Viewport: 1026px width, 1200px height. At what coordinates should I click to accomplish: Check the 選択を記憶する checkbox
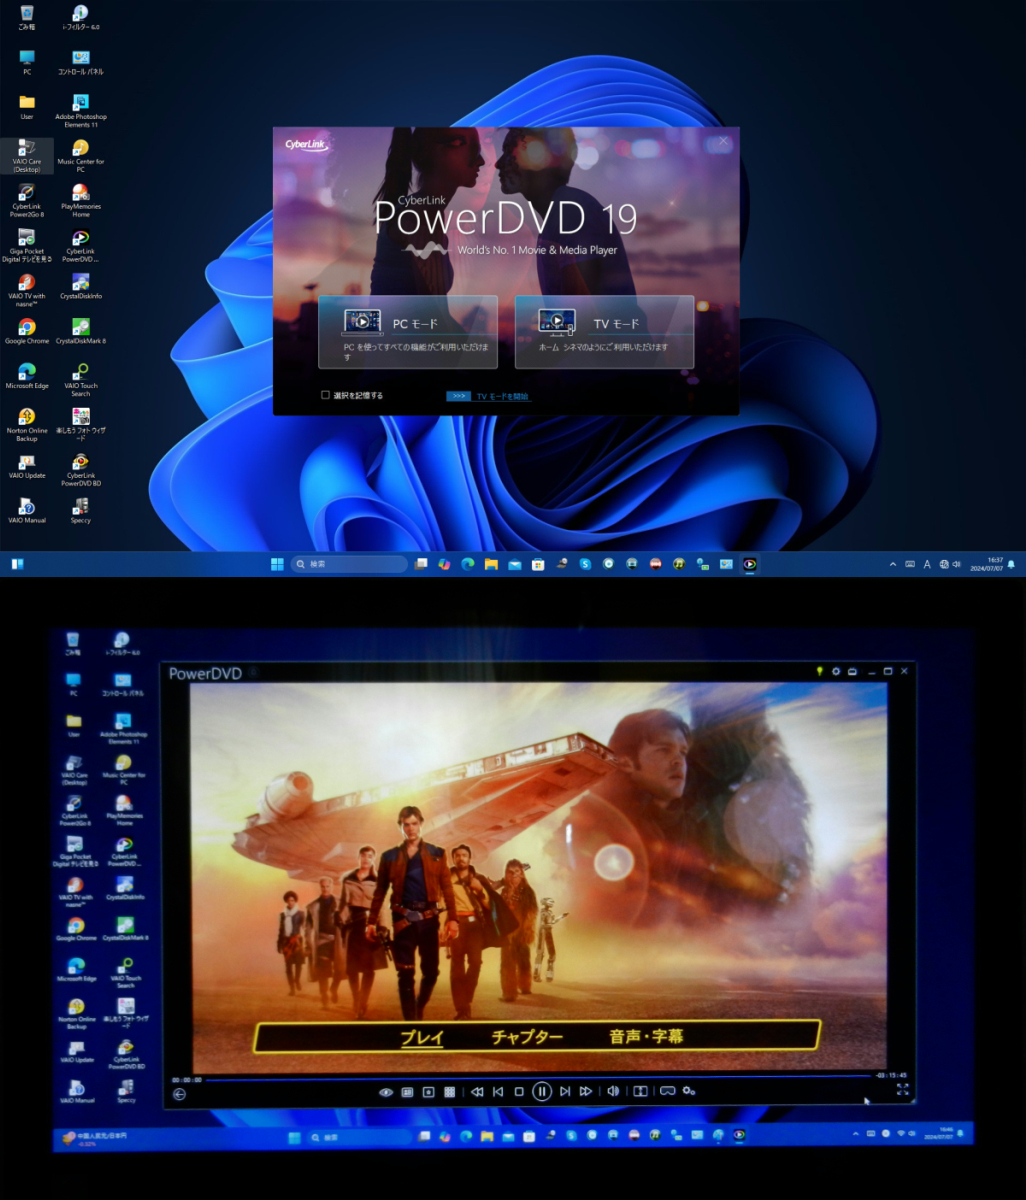click(325, 395)
